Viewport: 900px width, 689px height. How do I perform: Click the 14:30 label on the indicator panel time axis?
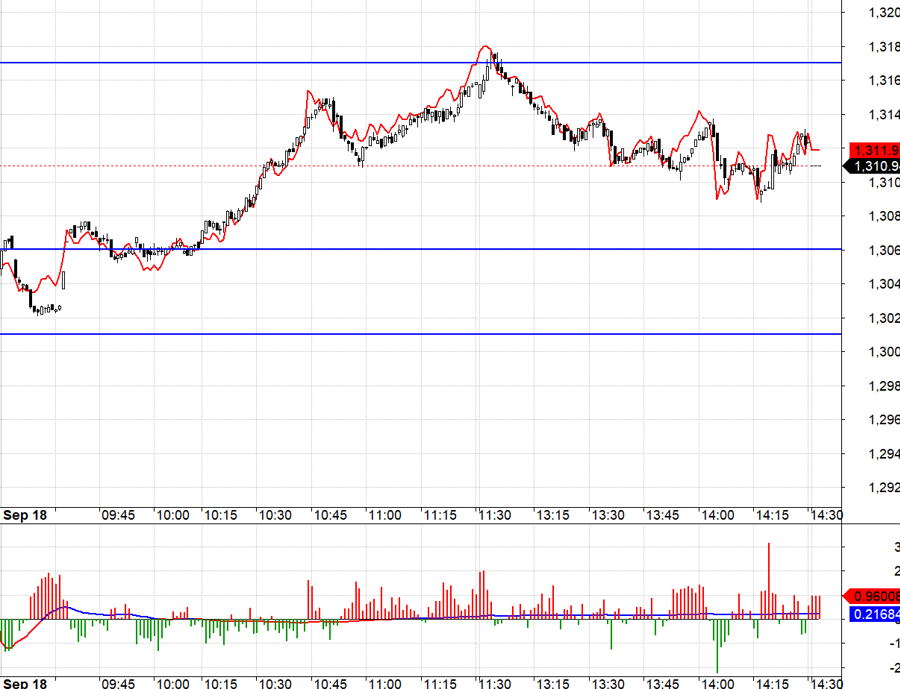click(x=826, y=683)
